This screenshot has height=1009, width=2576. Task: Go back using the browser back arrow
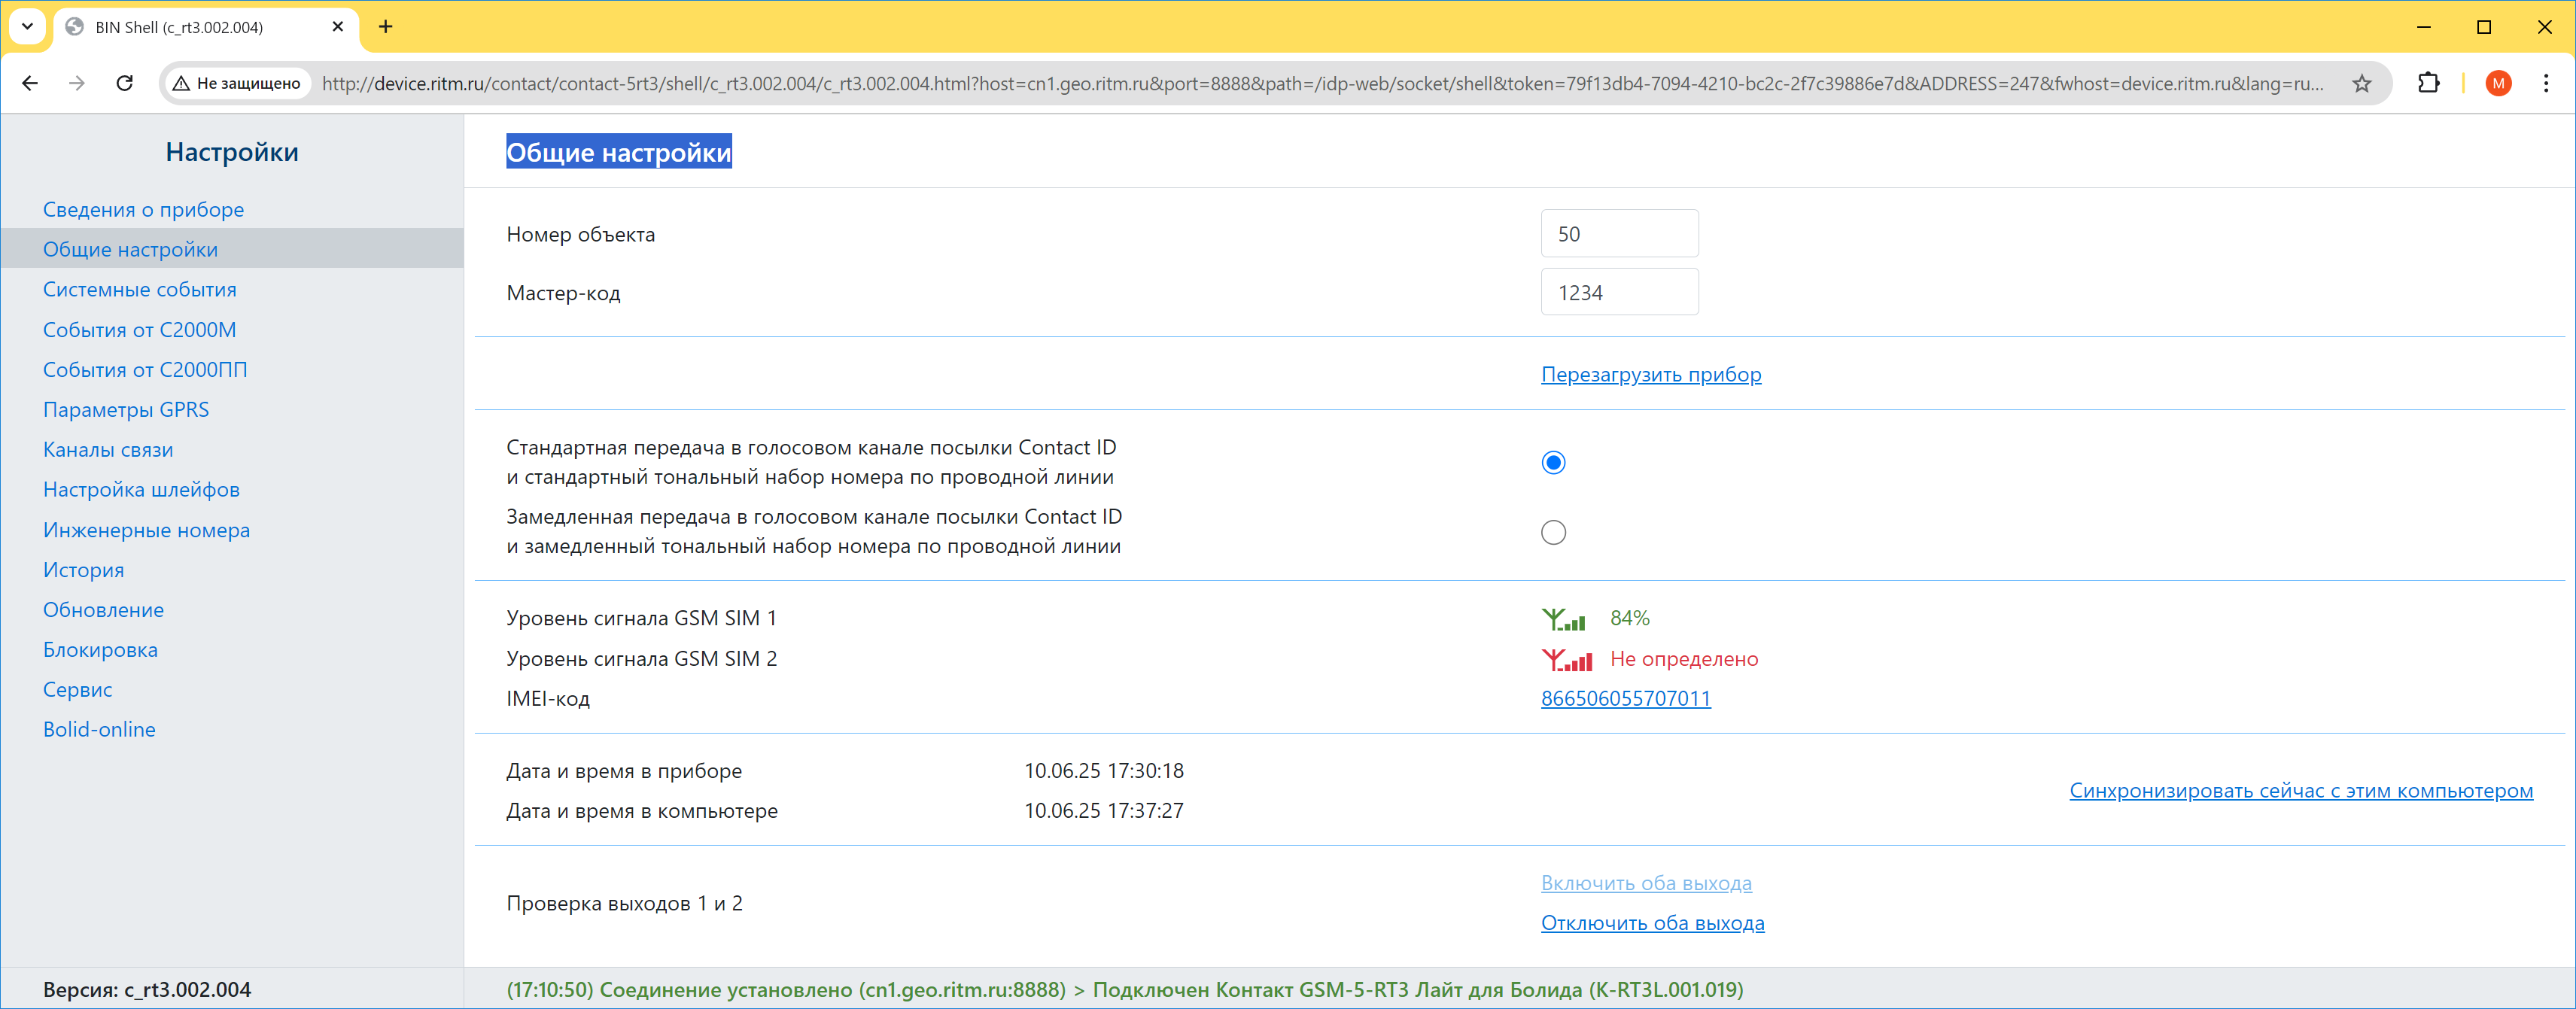pyautogui.click(x=30, y=83)
